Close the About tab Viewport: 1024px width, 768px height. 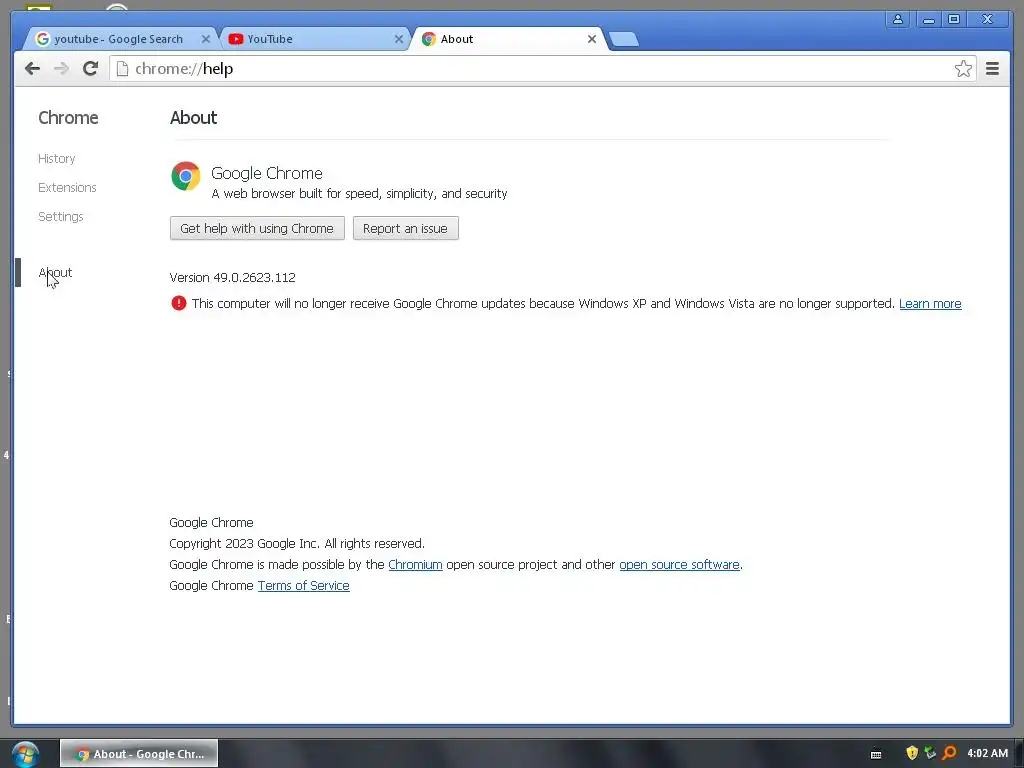592,39
